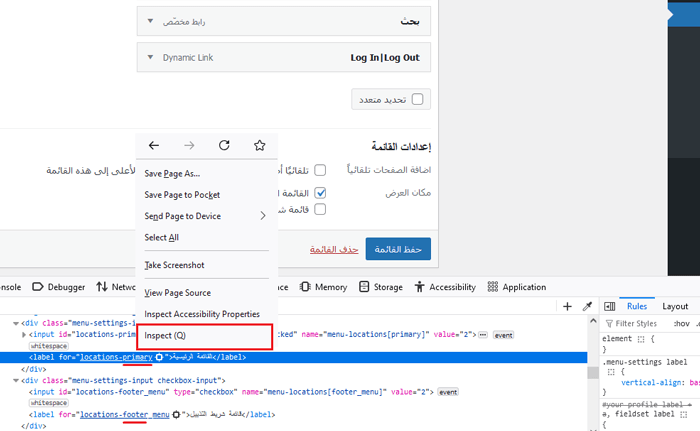Expand the بحث menu item

pyautogui.click(x=150, y=20)
